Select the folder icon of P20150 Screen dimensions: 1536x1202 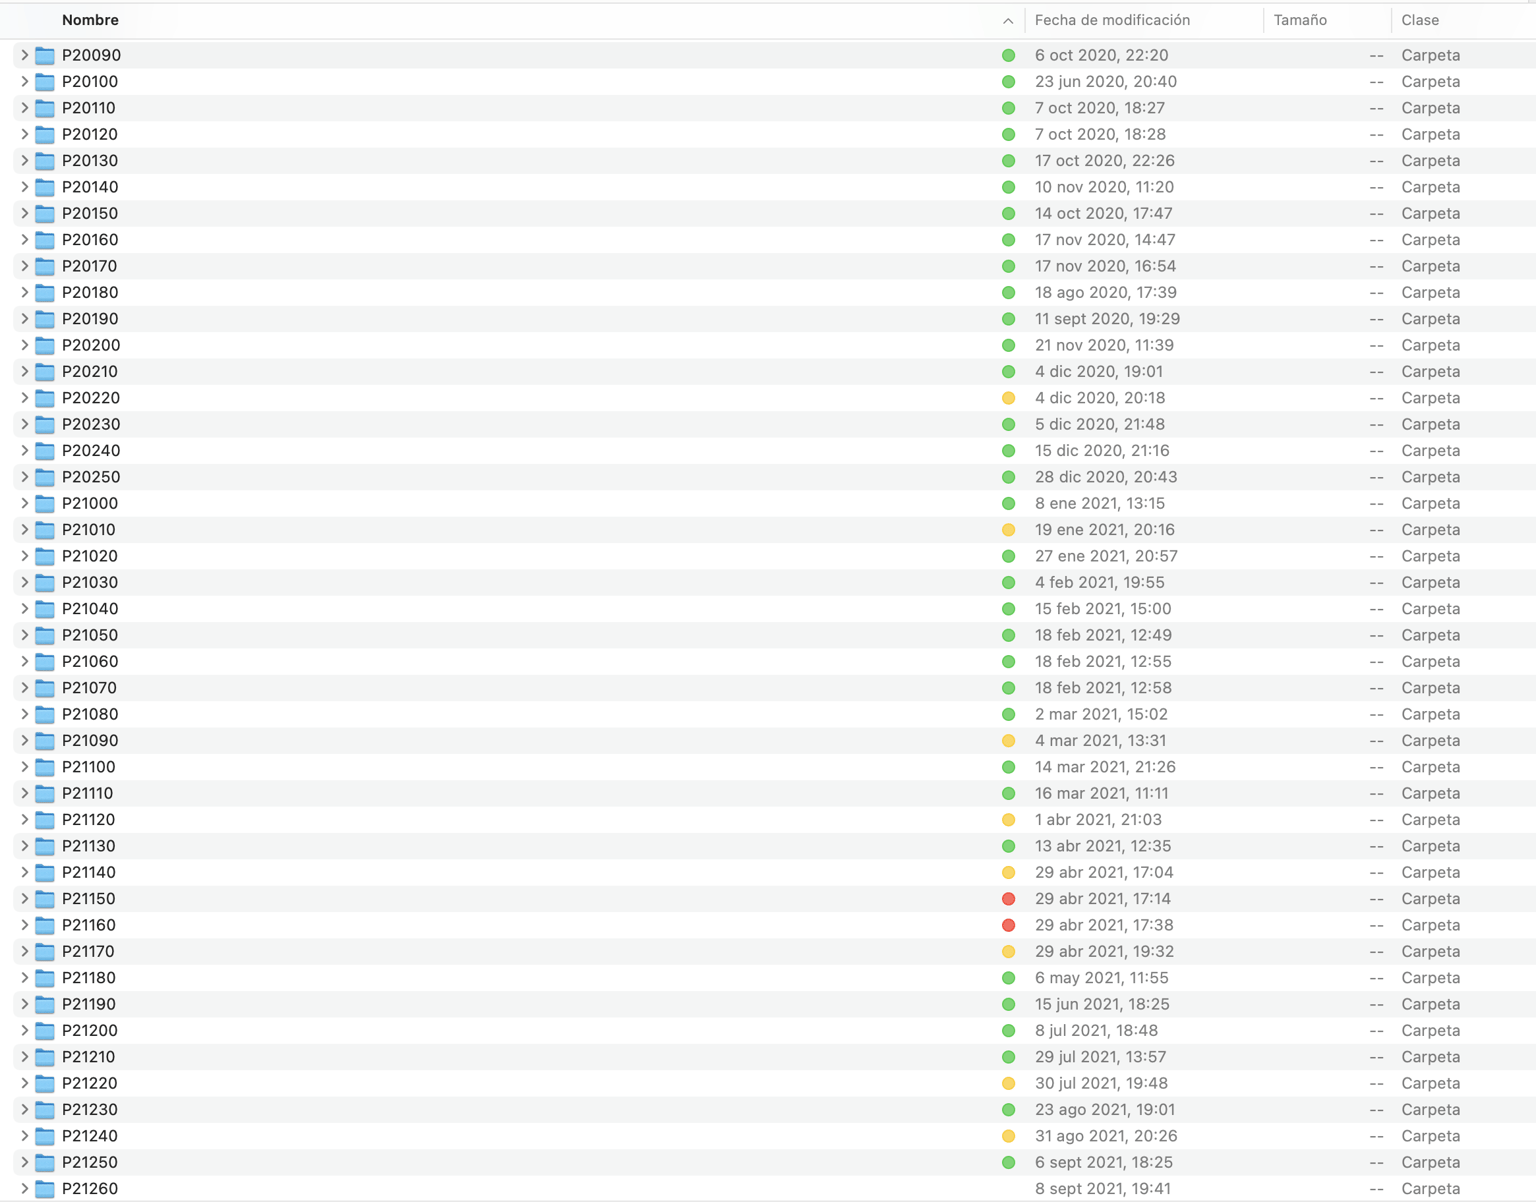coord(45,213)
